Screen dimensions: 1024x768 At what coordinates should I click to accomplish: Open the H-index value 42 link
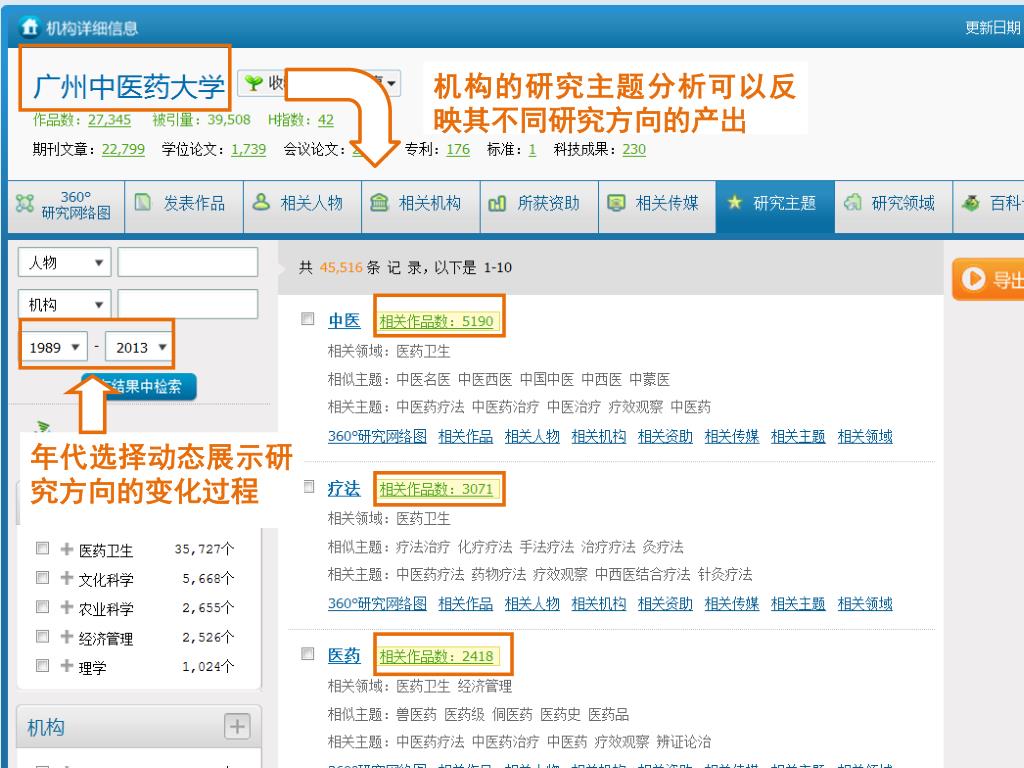326,120
